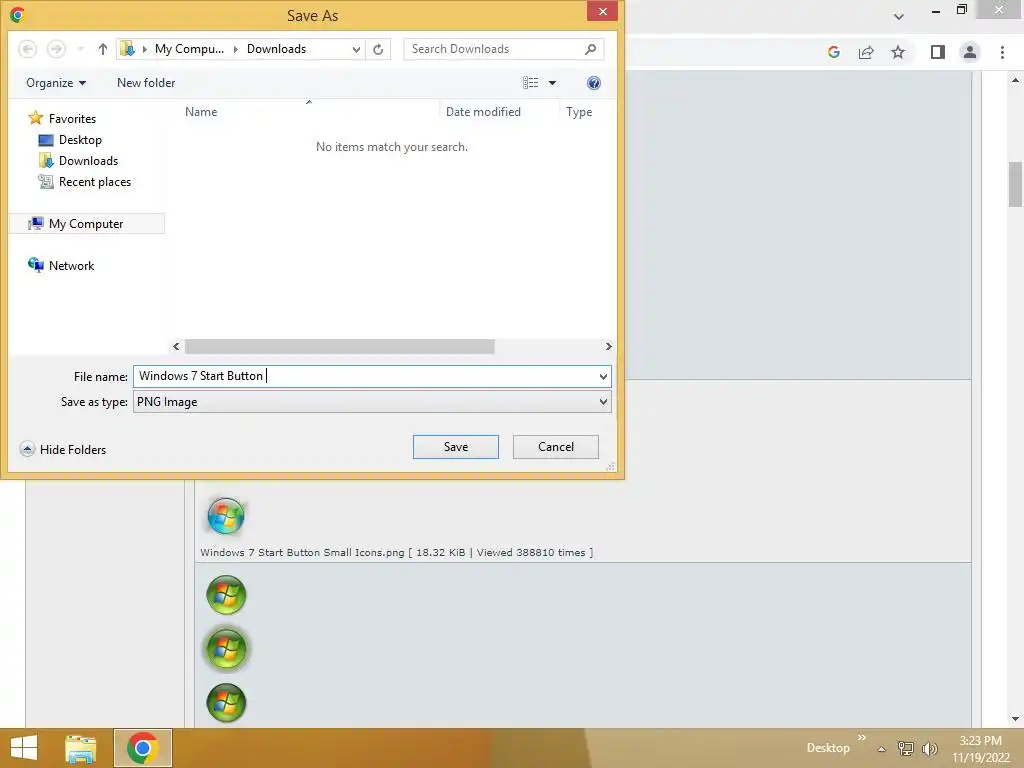Share this page in Chrome
The height and width of the screenshot is (768, 1024).
coord(866,52)
